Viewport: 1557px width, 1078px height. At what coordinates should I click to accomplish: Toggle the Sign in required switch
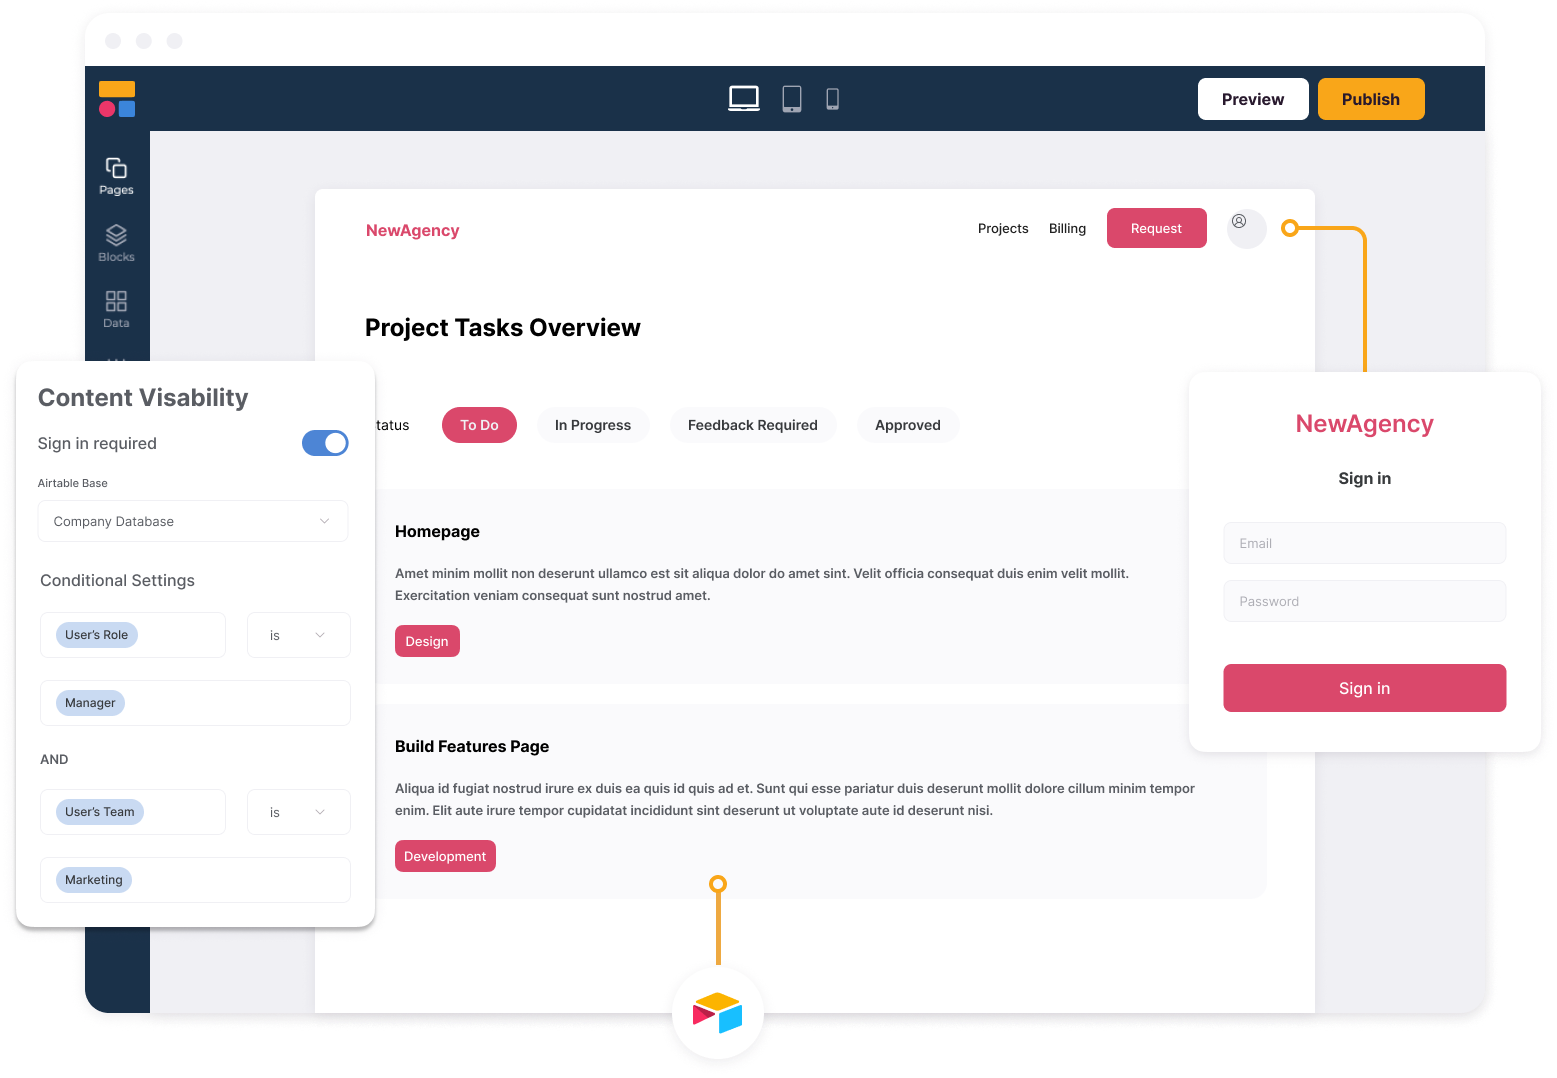pyautogui.click(x=325, y=443)
